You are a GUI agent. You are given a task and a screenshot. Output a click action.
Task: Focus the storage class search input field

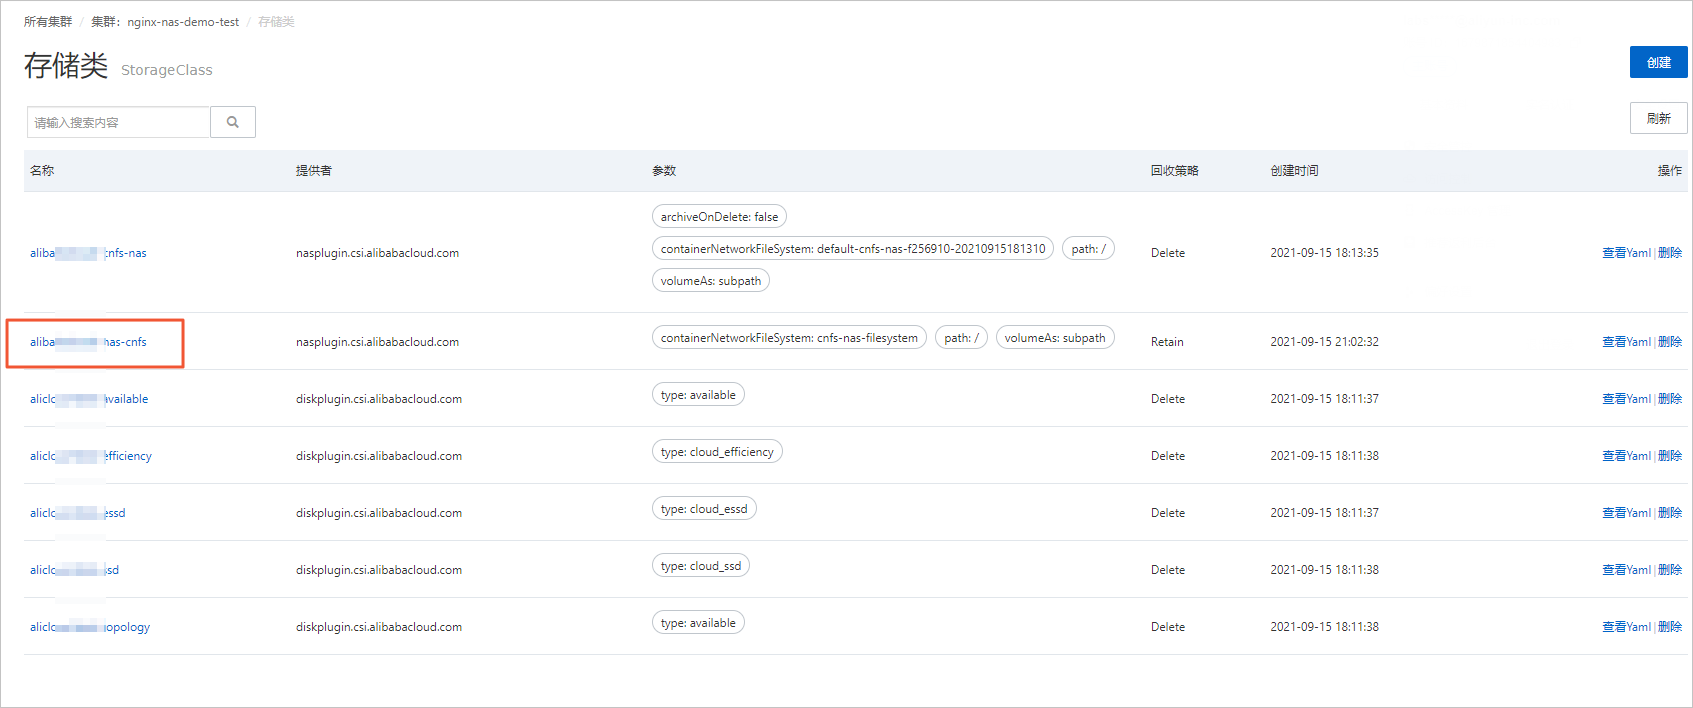118,122
